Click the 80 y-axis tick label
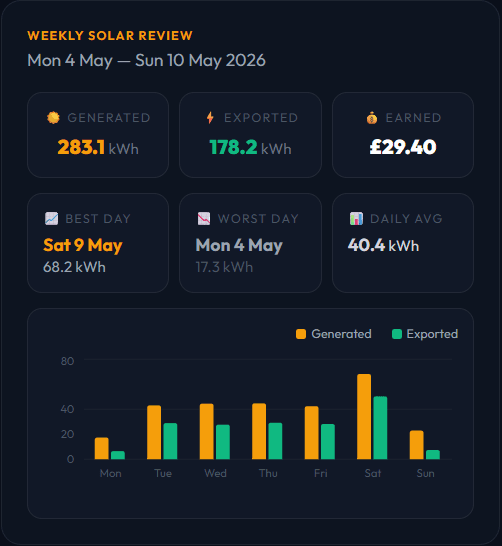The height and width of the screenshot is (546, 502). (67, 361)
